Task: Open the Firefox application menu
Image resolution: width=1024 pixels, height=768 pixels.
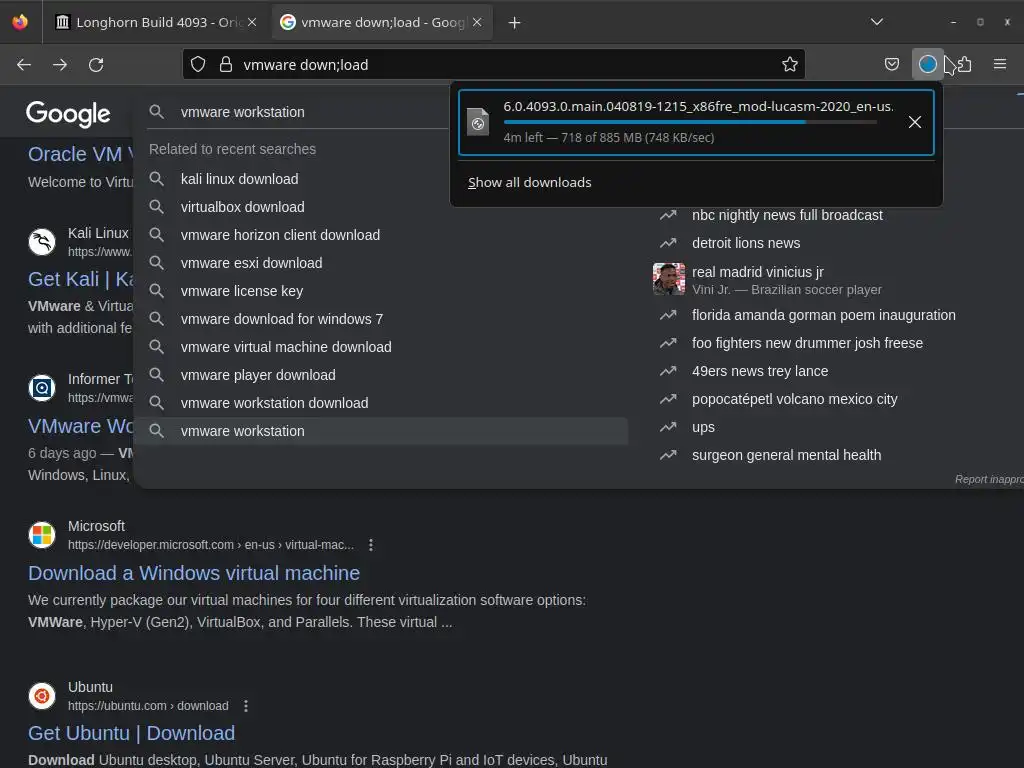Action: [999, 64]
